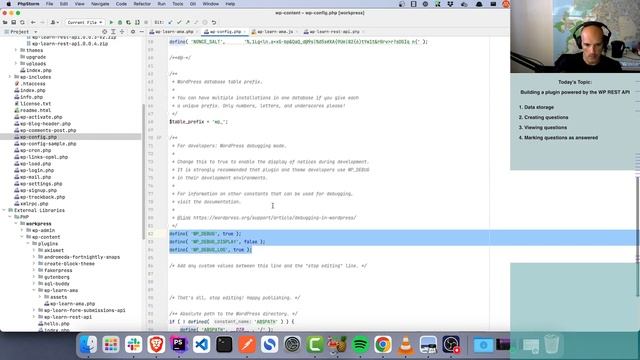Click 'Creating questions' in the topic list
The height and width of the screenshot is (360, 640).
click(x=546, y=117)
